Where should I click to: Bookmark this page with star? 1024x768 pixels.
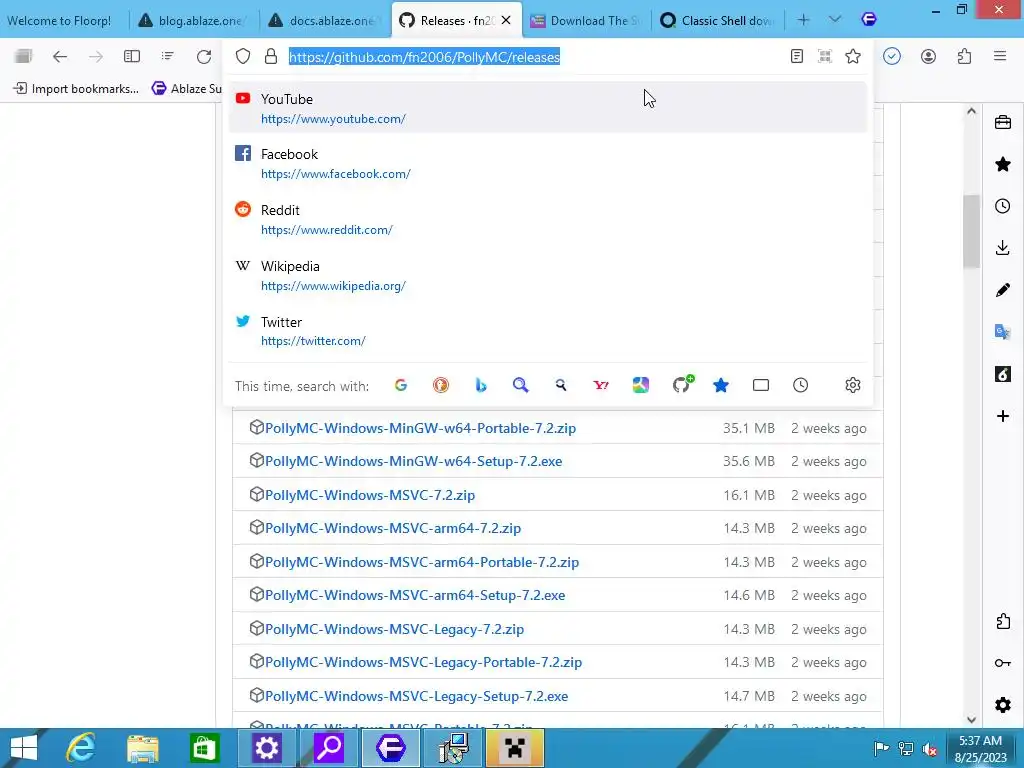tap(853, 57)
